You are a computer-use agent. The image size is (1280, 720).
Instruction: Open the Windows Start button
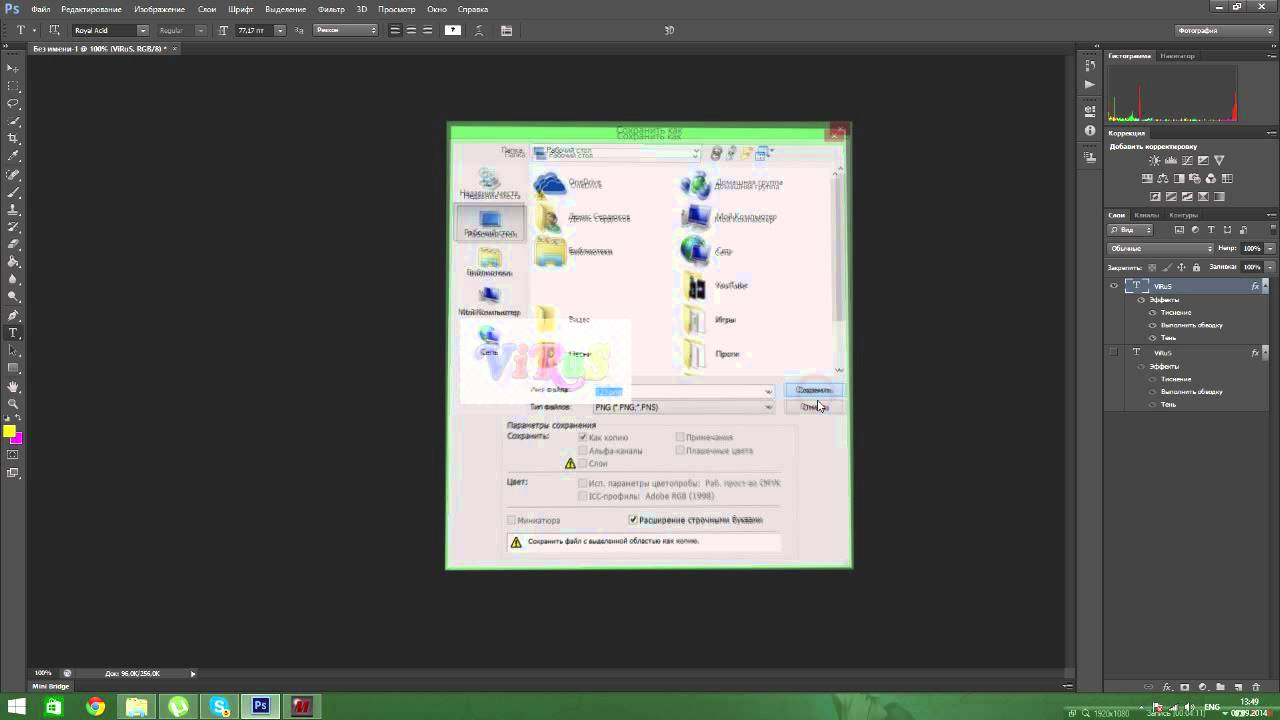(x=17, y=707)
